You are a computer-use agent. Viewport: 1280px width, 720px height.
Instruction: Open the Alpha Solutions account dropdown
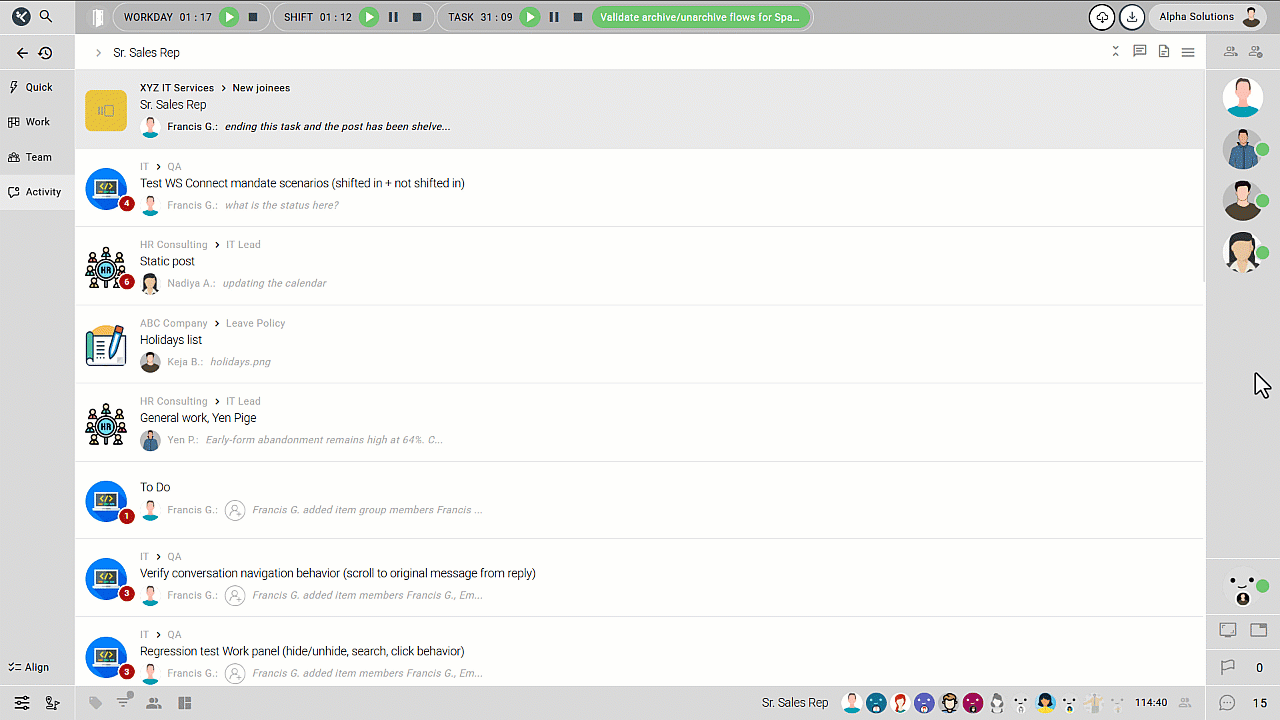1207,17
